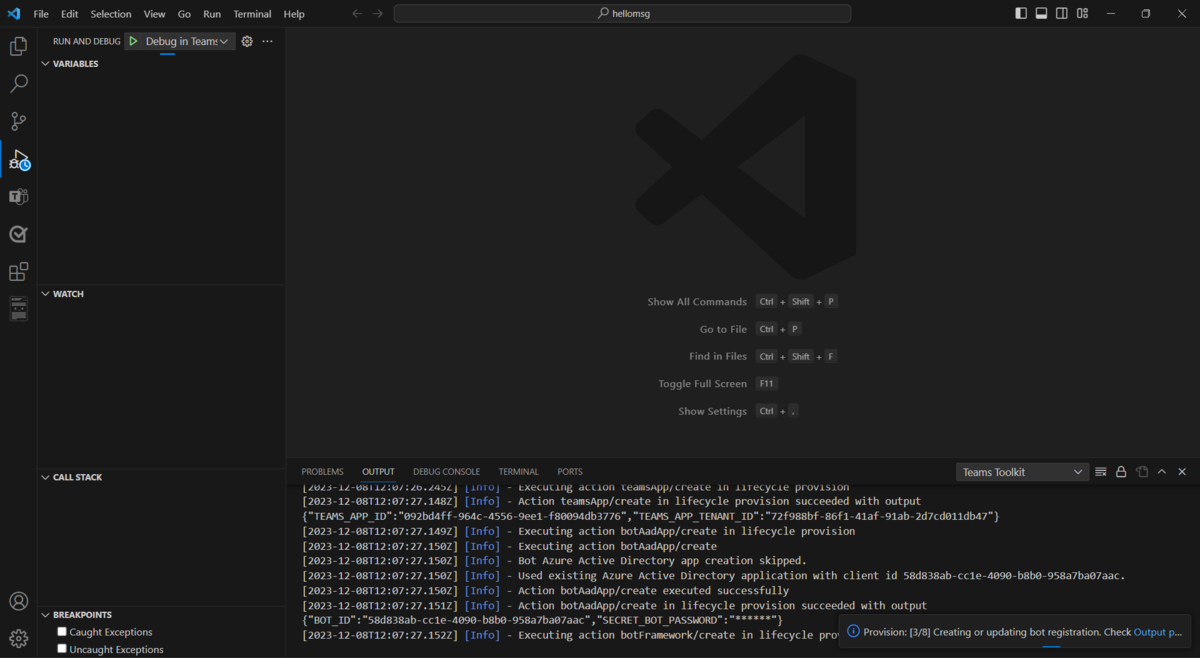Viewport: 1200px width, 658px height.
Task: Click Output panel link in notification
Action: [x=1158, y=632]
